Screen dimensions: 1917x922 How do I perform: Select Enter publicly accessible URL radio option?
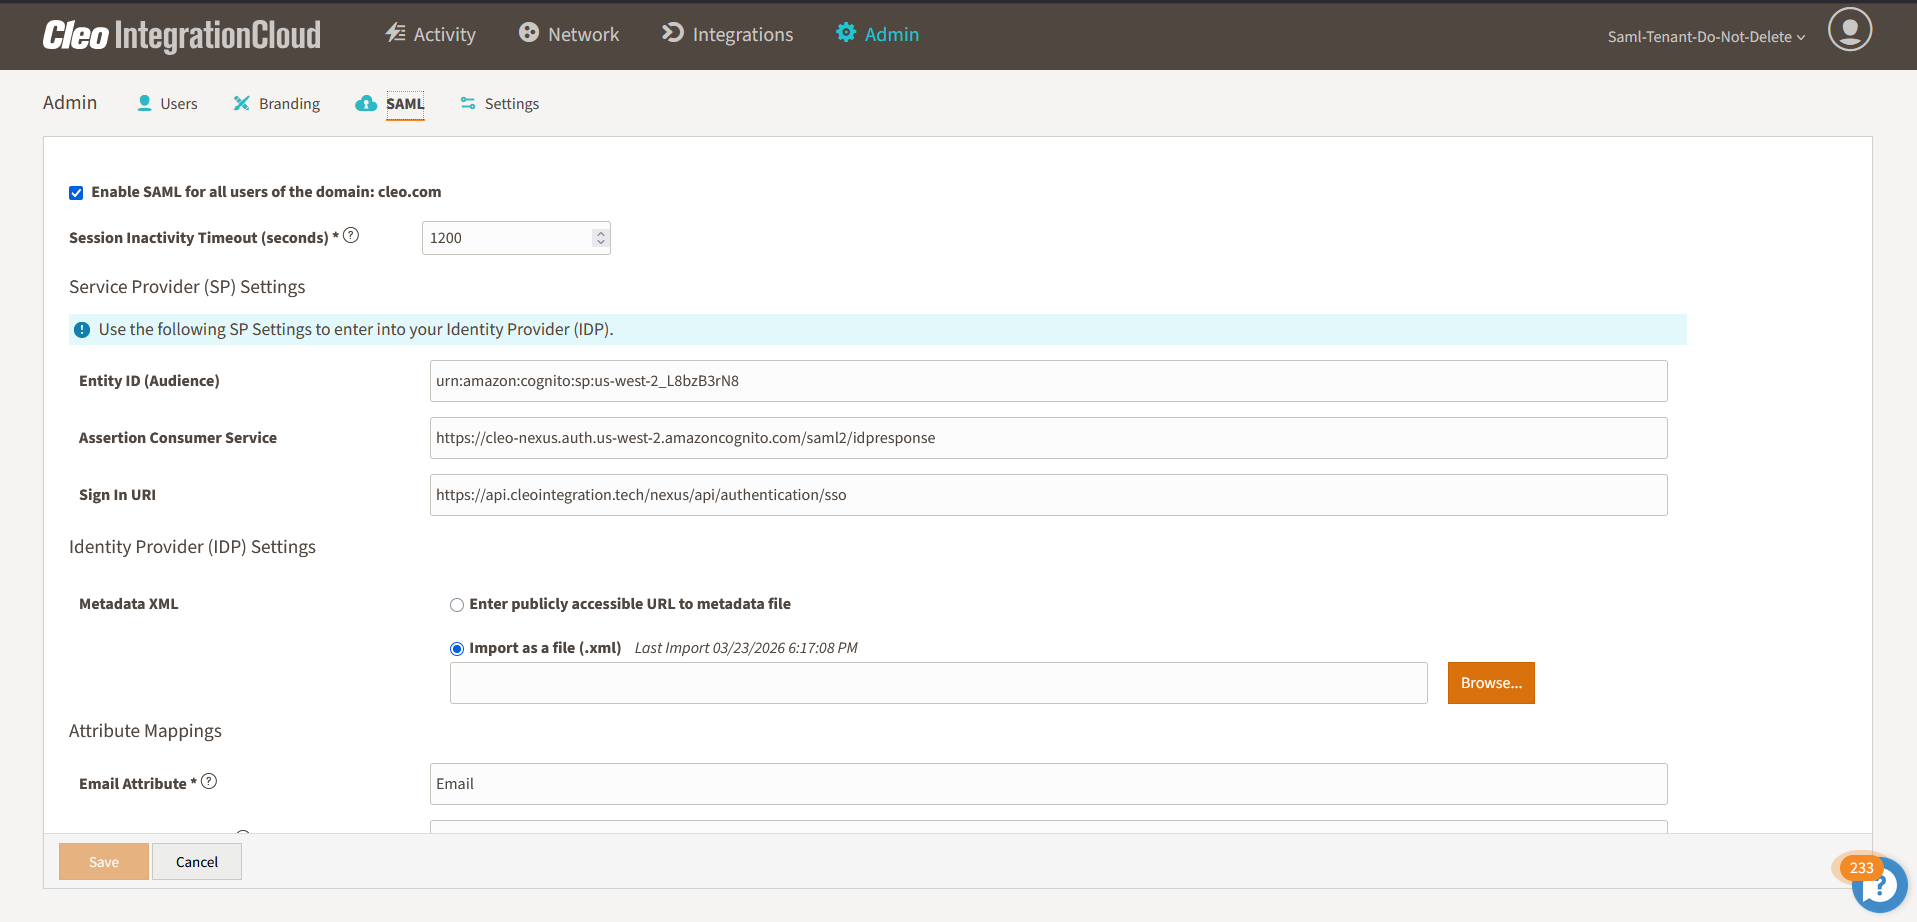[457, 605]
